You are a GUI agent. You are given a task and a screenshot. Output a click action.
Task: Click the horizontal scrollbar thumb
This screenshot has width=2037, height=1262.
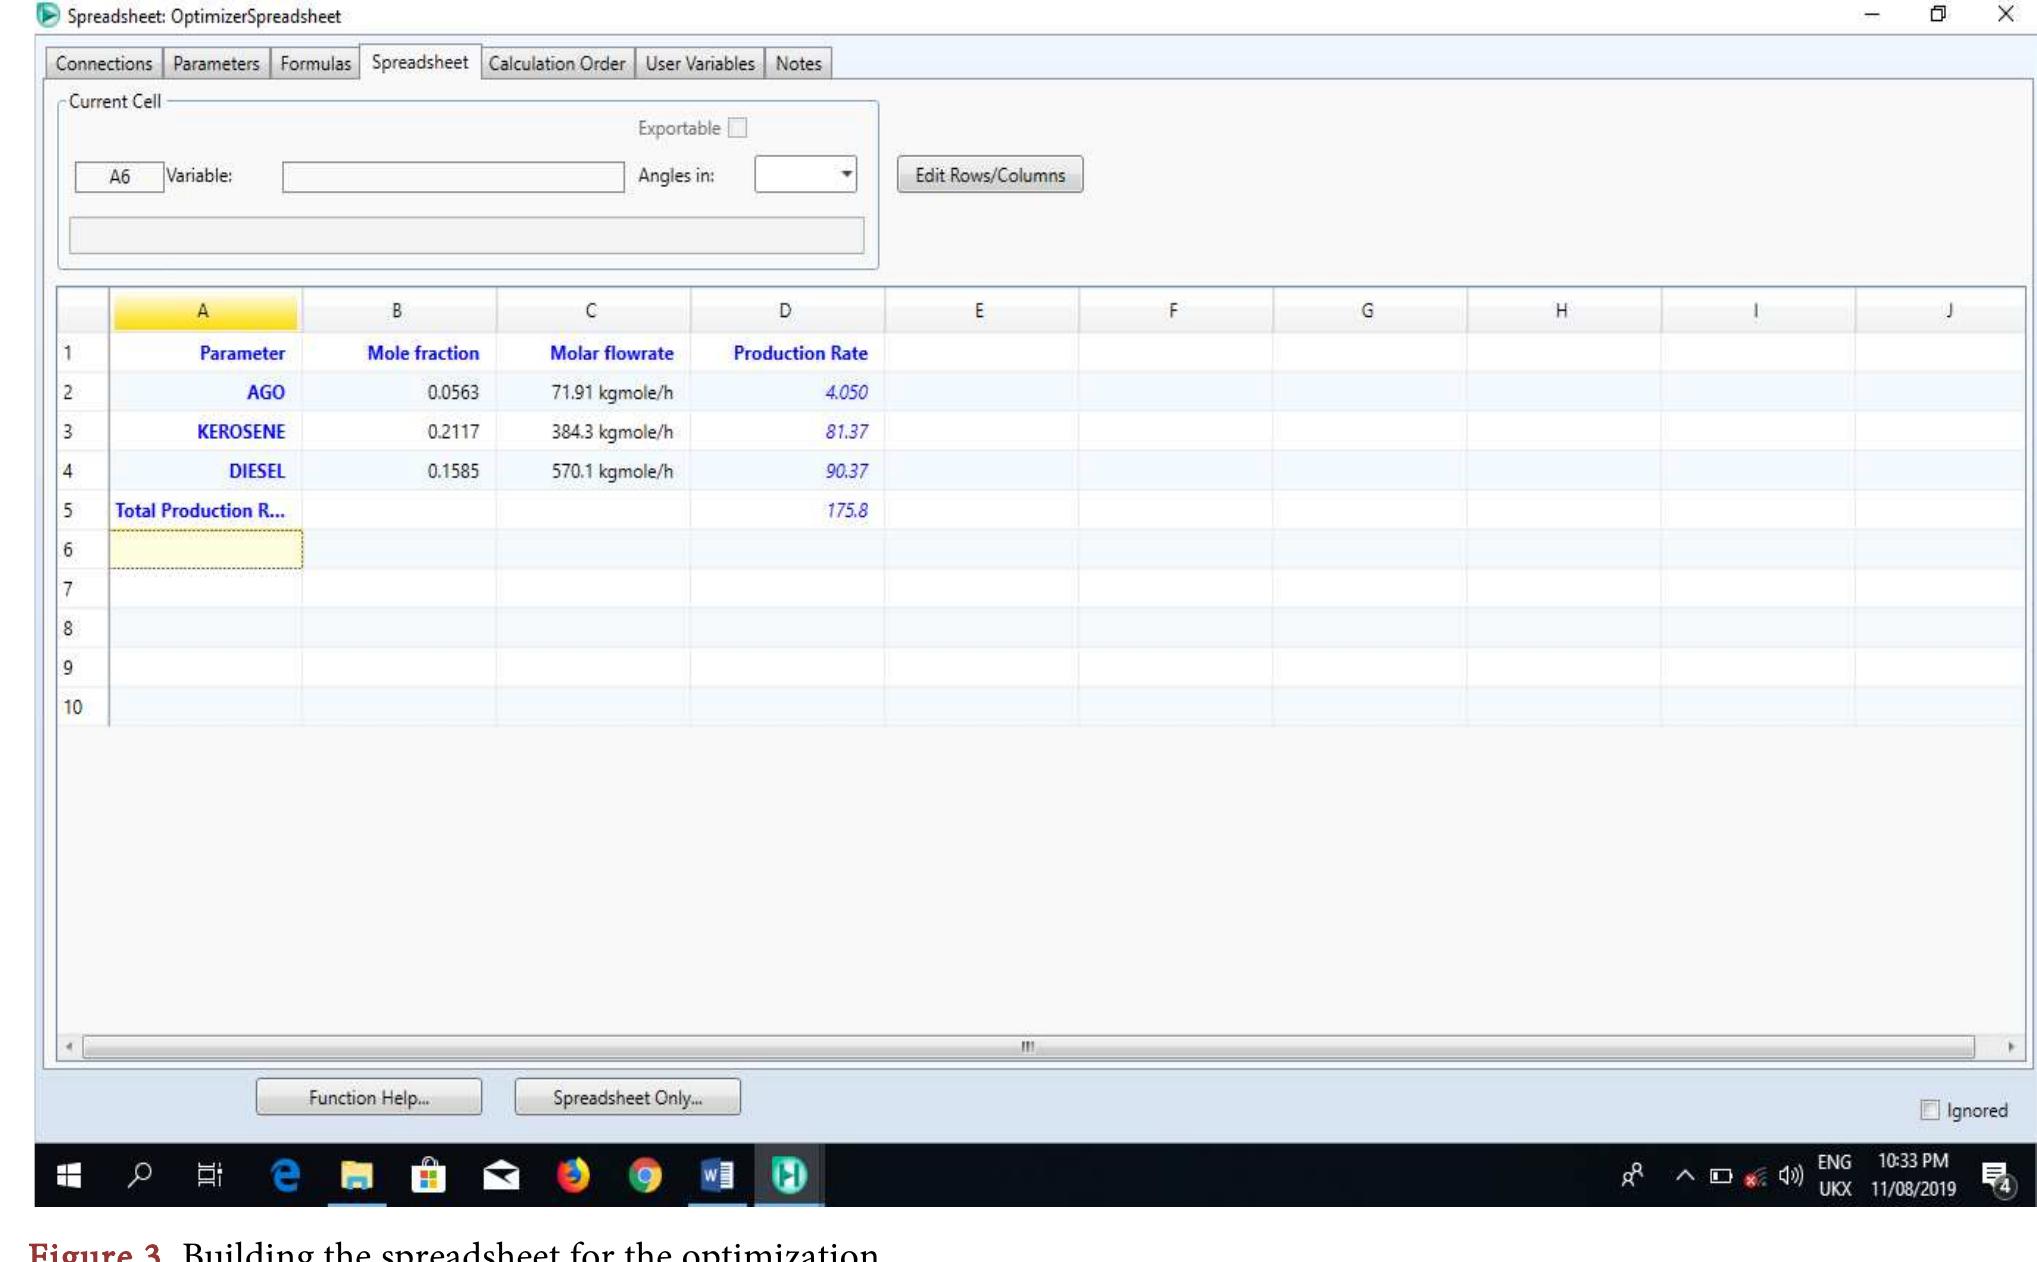click(1028, 1047)
